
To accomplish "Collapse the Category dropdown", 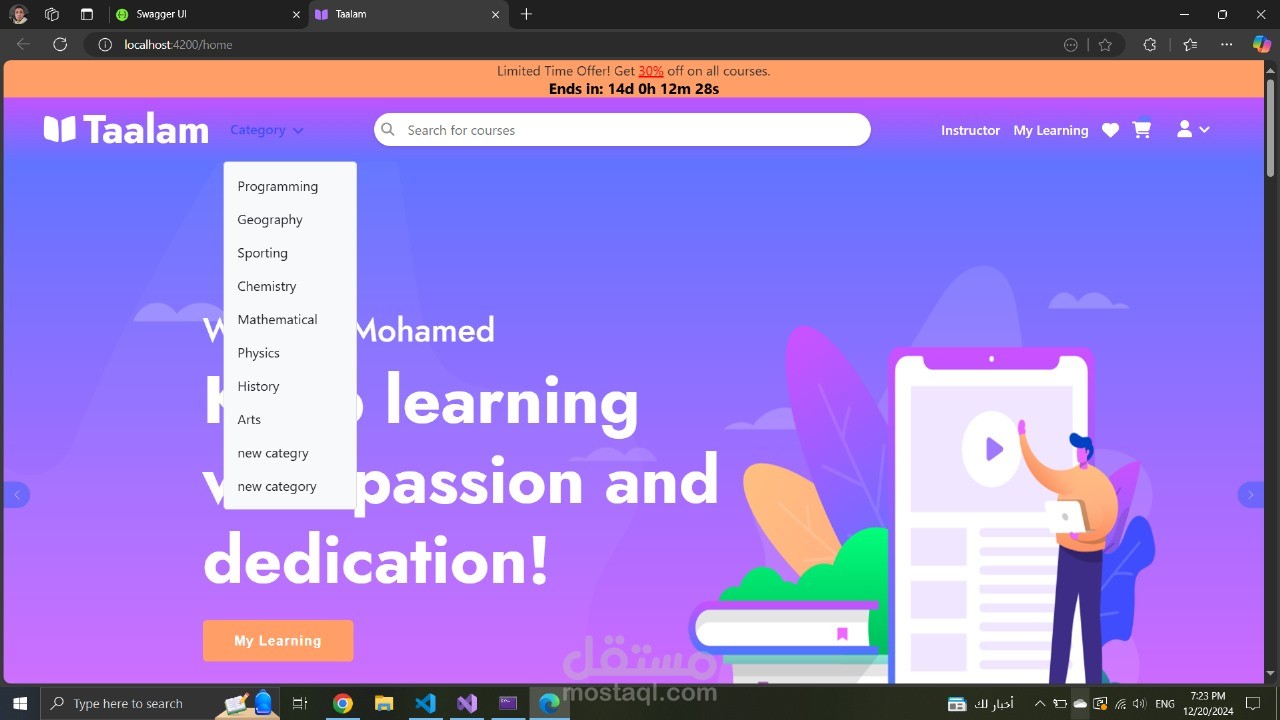I will (267, 130).
